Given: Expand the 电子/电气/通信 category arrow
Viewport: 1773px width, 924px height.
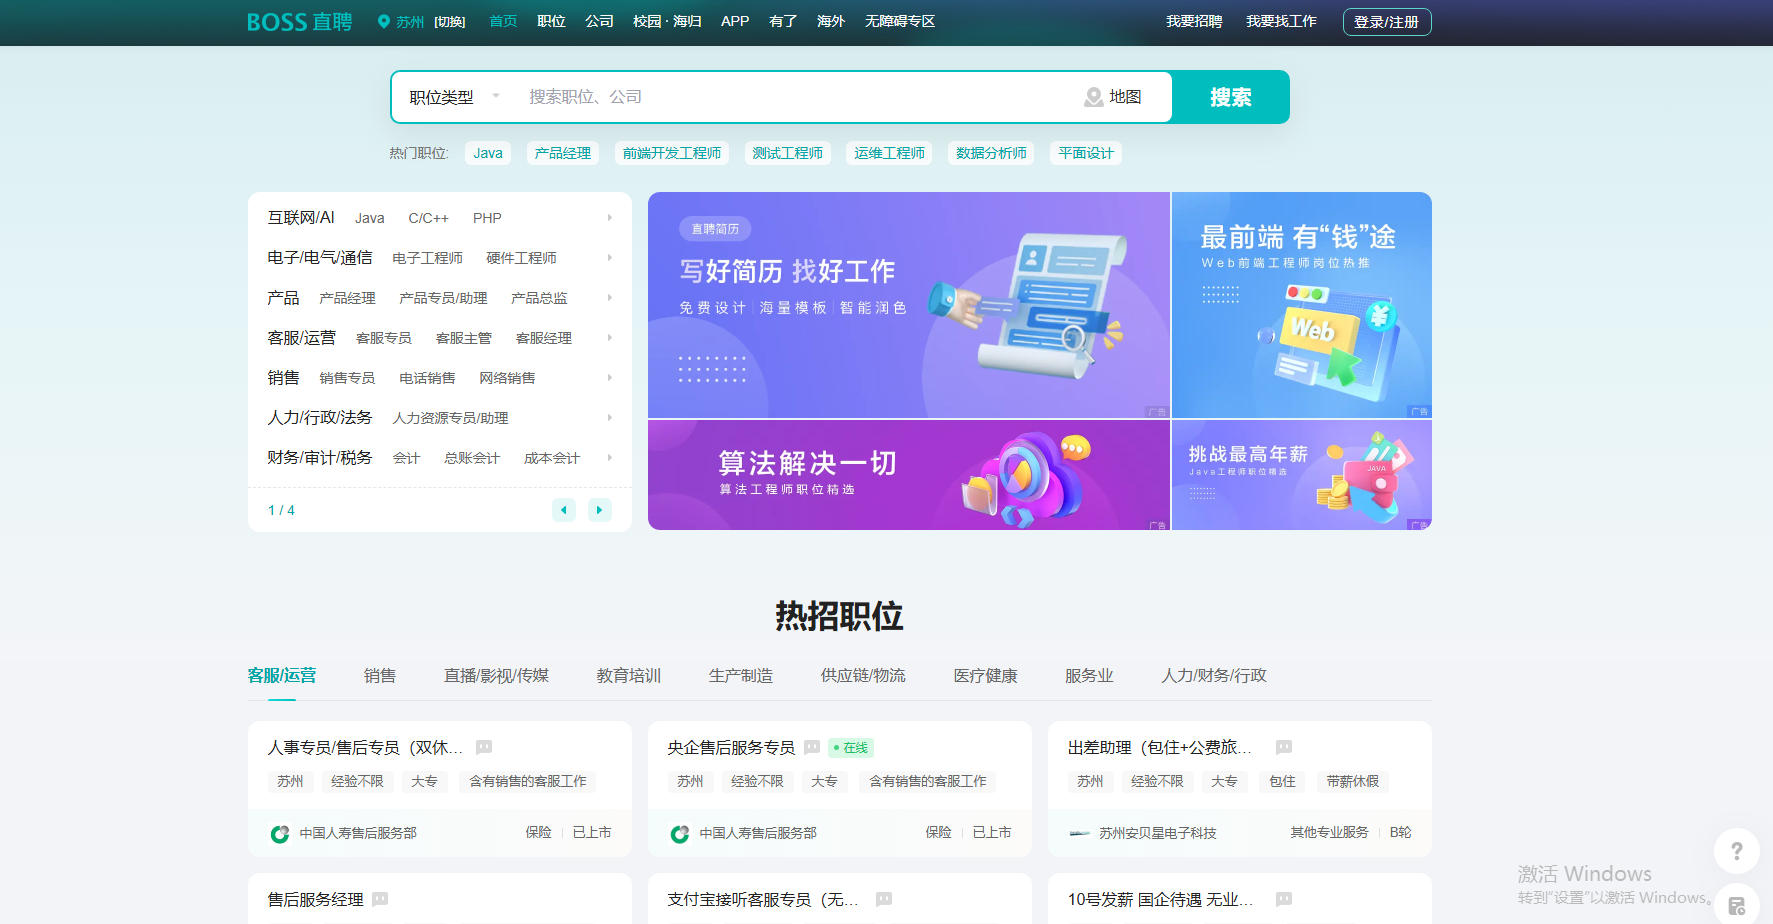Looking at the screenshot, I should point(610,257).
